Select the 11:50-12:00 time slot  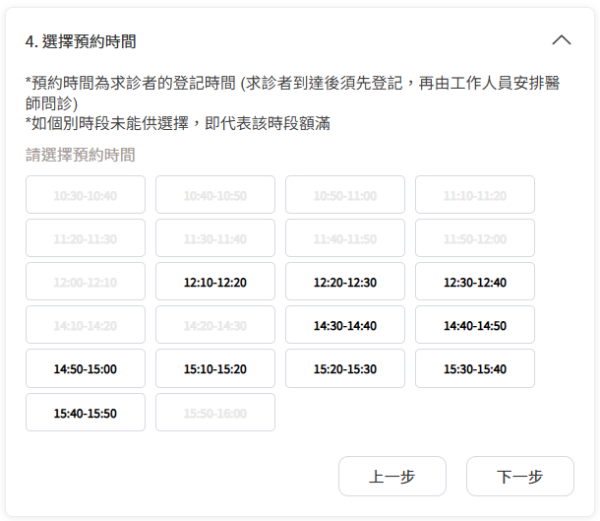pos(475,238)
